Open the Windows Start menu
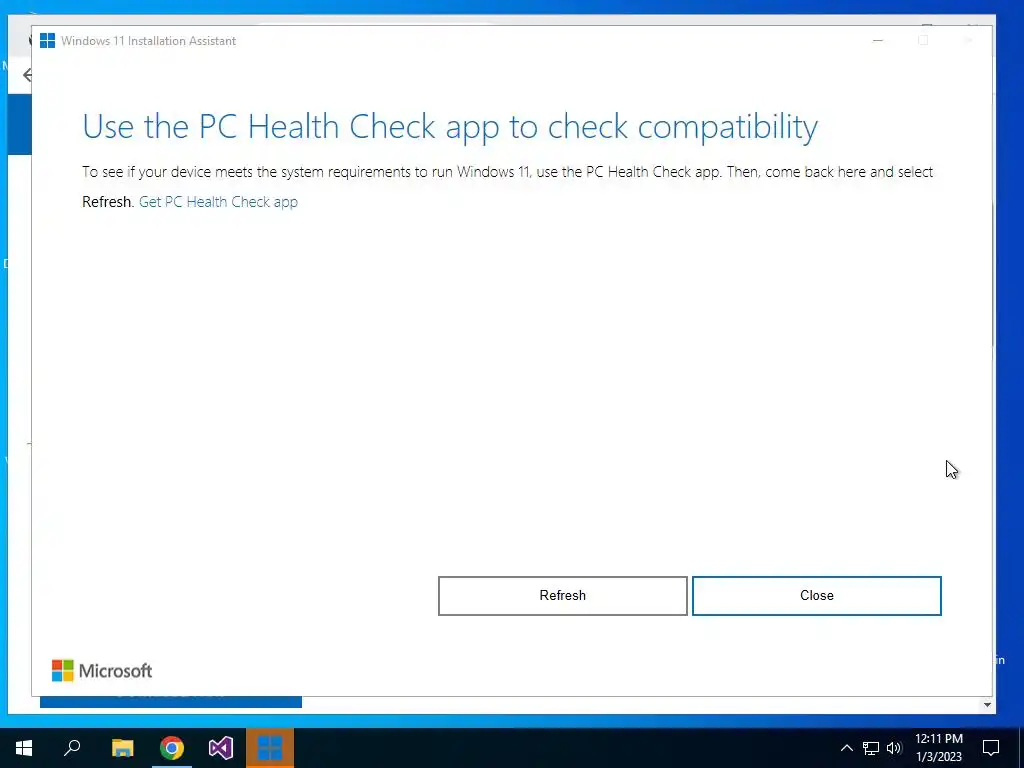 pyautogui.click(x=24, y=748)
